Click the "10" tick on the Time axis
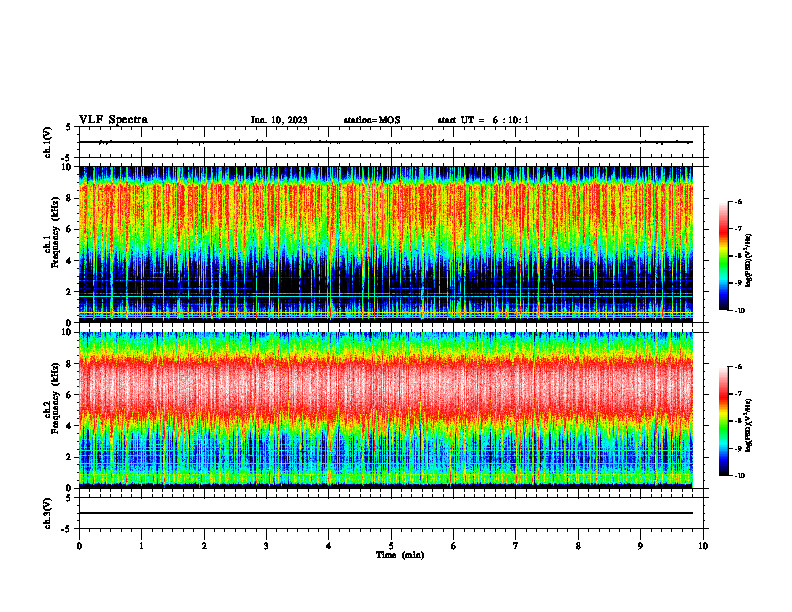 click(x=703, y=546)
